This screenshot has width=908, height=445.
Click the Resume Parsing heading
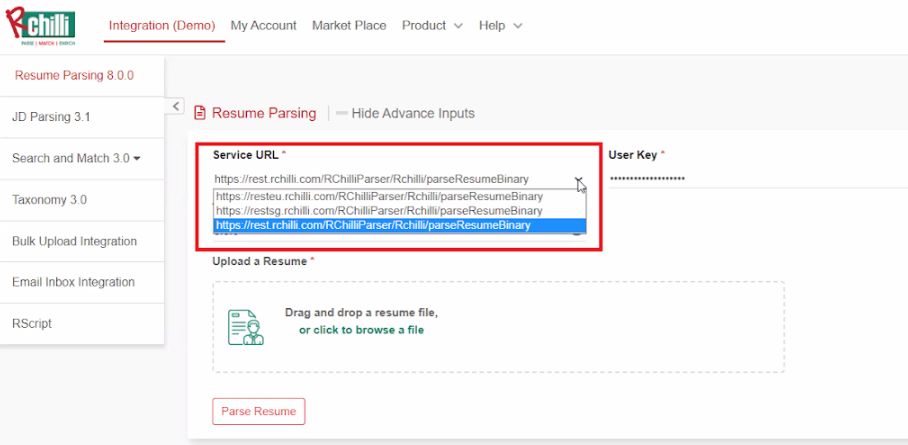click(x=264, y=113)
